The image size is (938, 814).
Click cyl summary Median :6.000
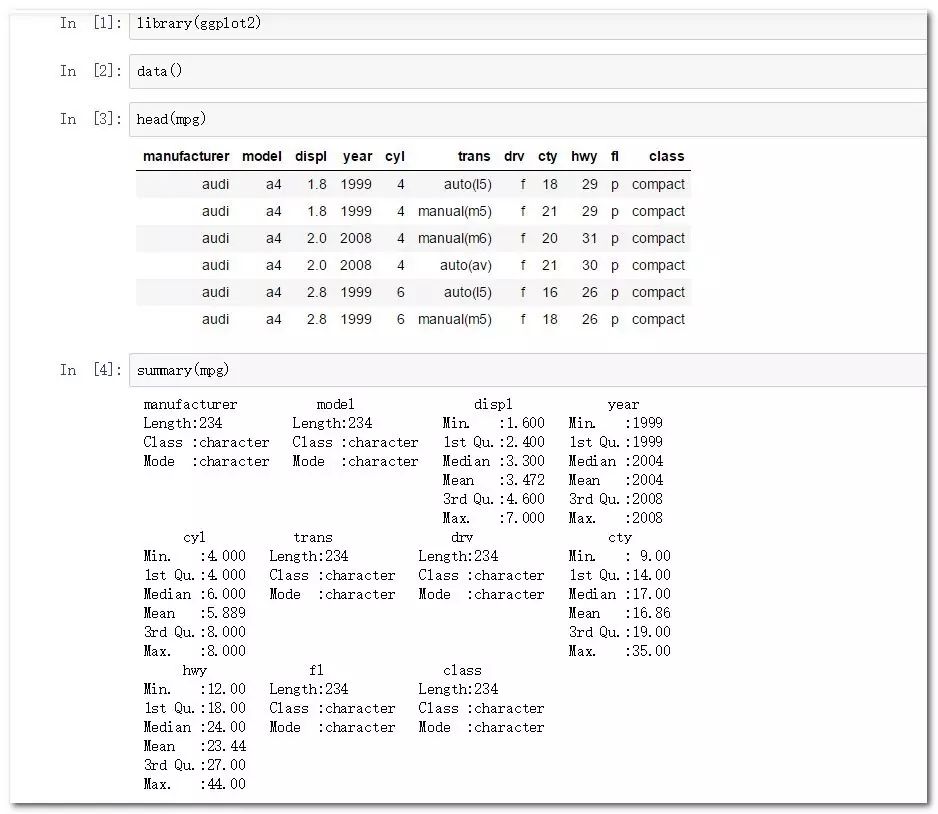[194, 594]
